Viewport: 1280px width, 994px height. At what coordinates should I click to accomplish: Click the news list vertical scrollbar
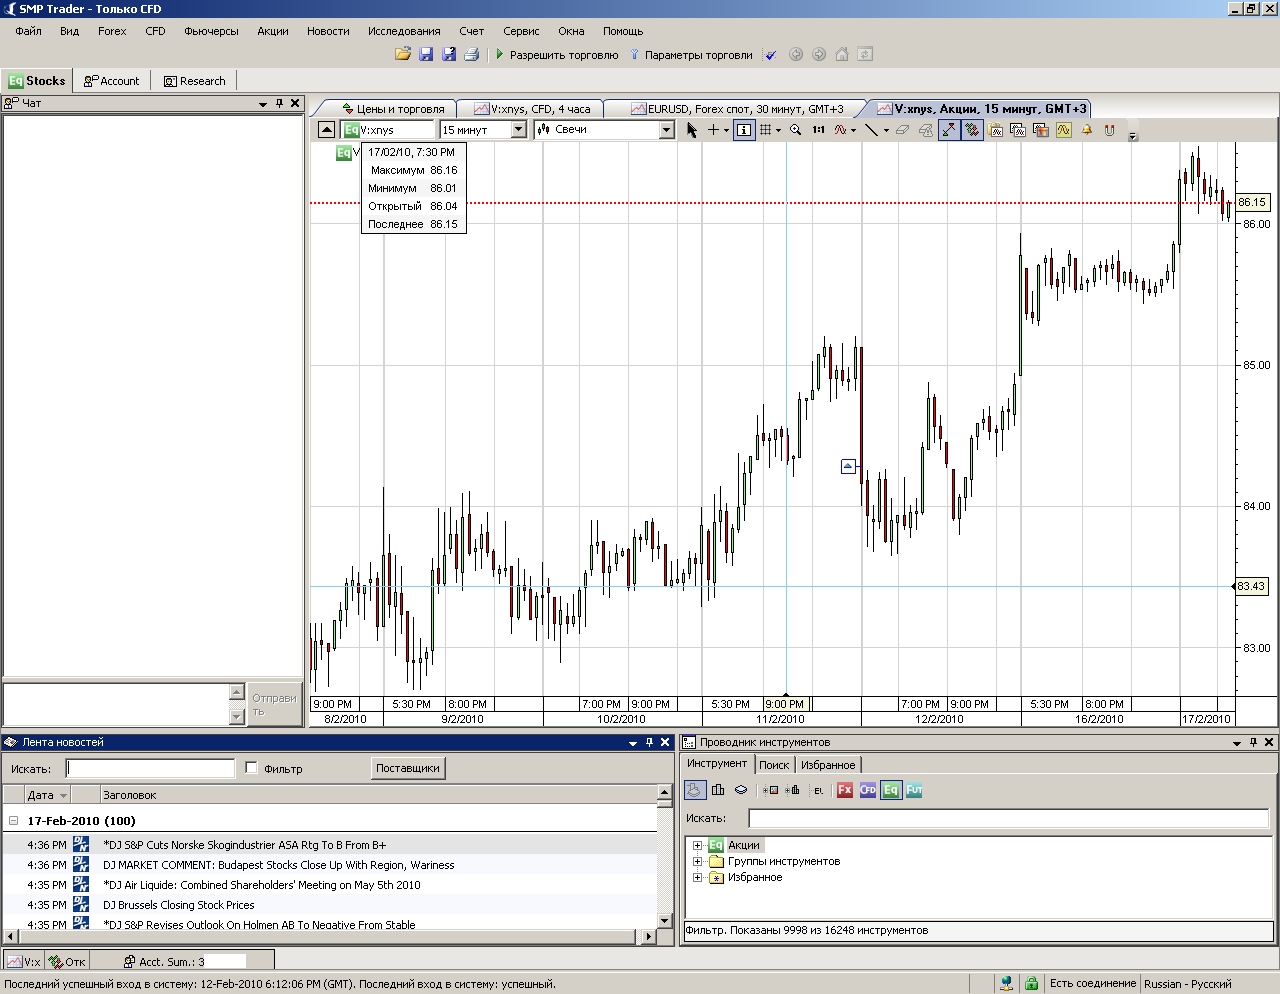[665, 860]
